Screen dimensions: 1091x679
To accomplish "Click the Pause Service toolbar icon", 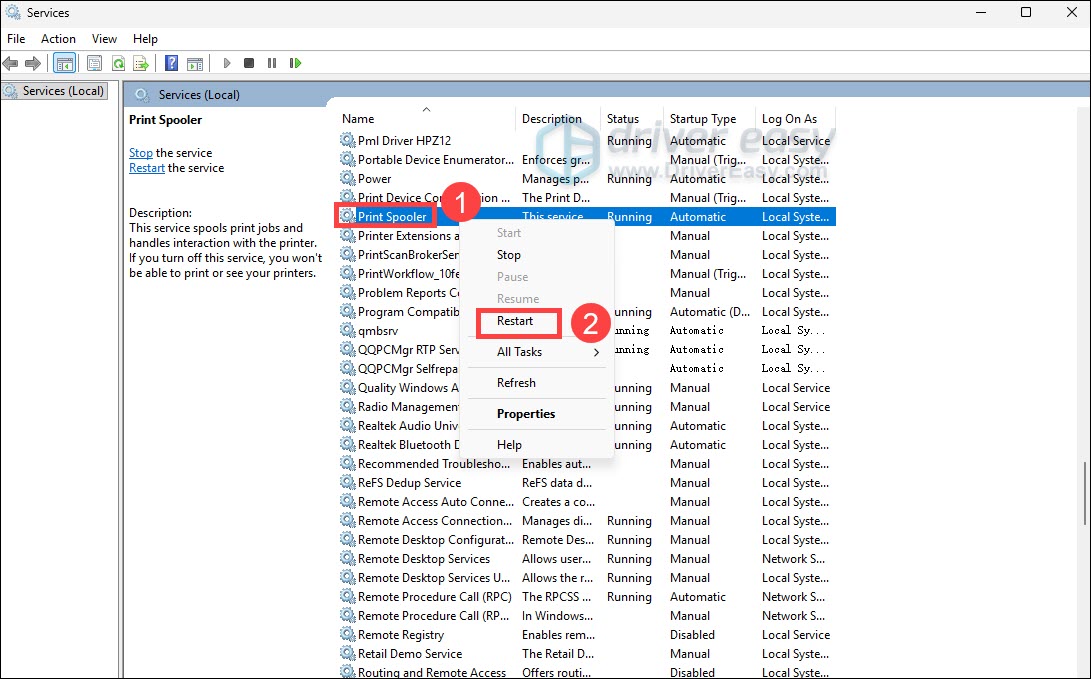I will [272, 63].
